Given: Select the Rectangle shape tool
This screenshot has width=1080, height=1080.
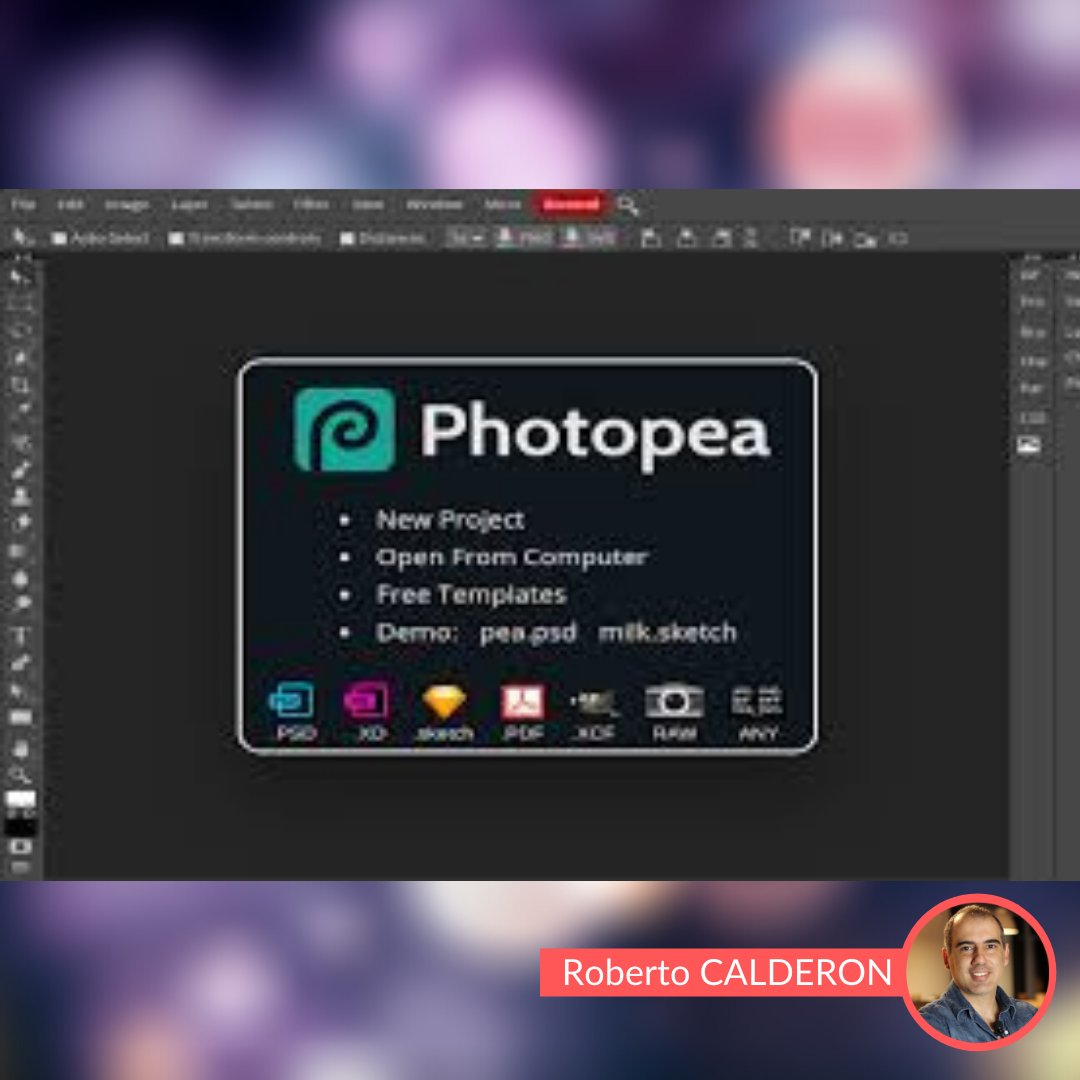Looking at the screenshot, I should (x=20, y=718).
